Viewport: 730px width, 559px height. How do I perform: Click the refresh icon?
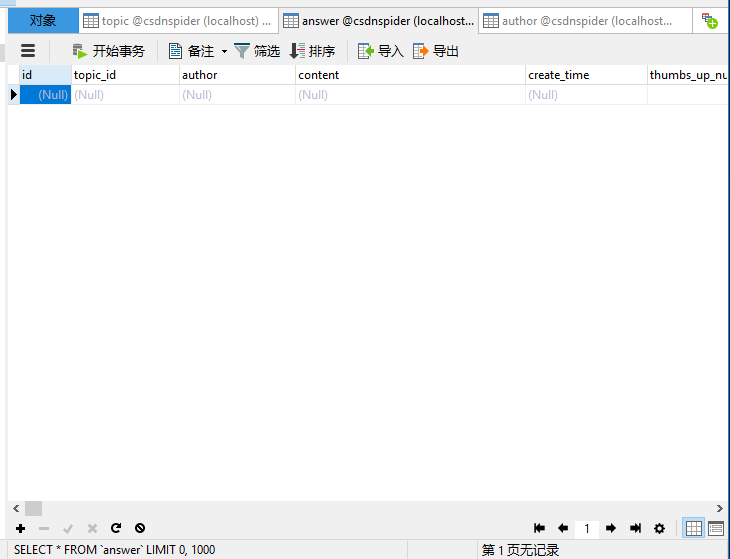click(116, 528)
